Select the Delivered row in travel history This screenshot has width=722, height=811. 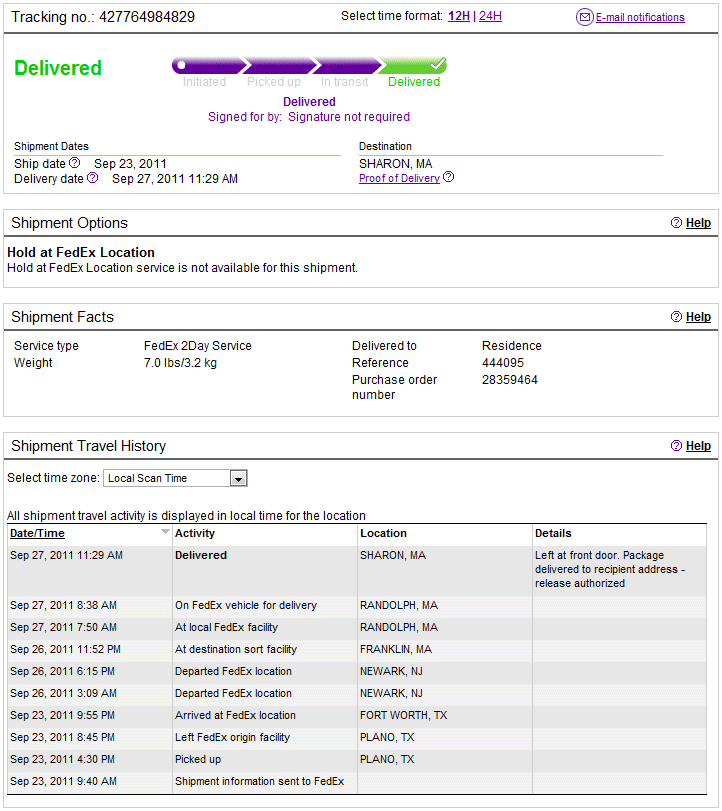click(x=357, y=569)
